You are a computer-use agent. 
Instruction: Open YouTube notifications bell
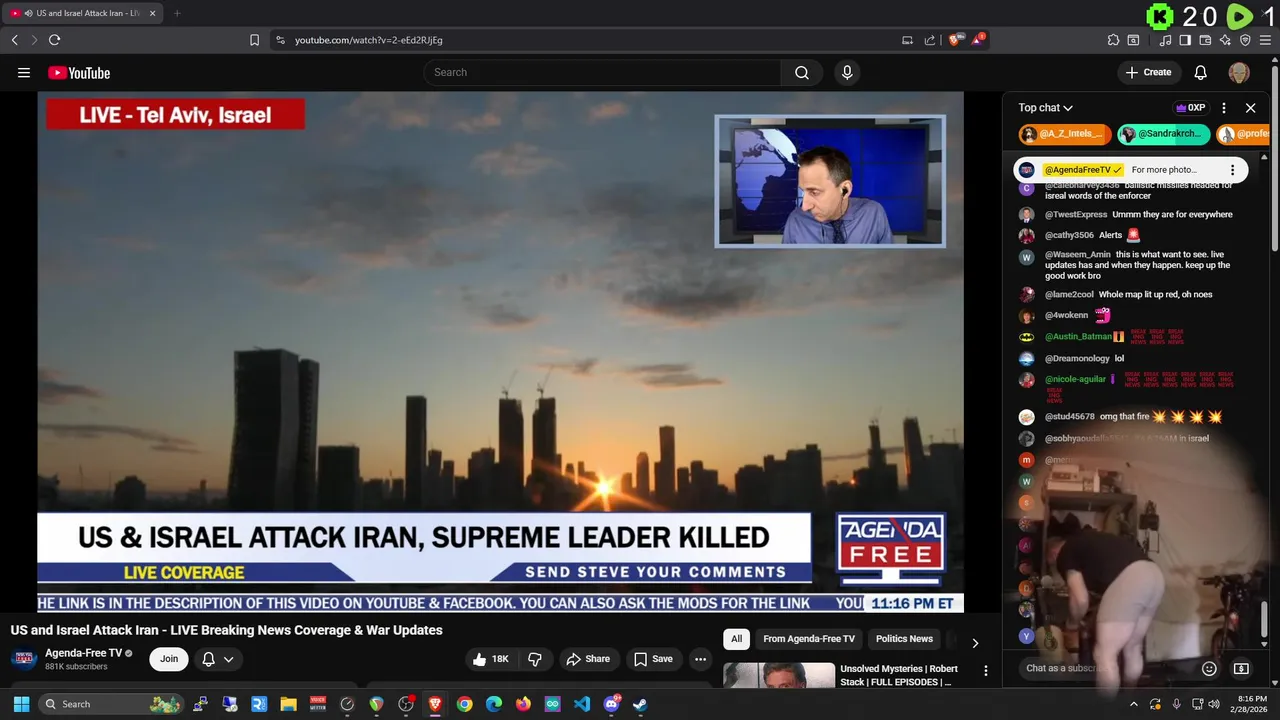[x=1200, y=72]
